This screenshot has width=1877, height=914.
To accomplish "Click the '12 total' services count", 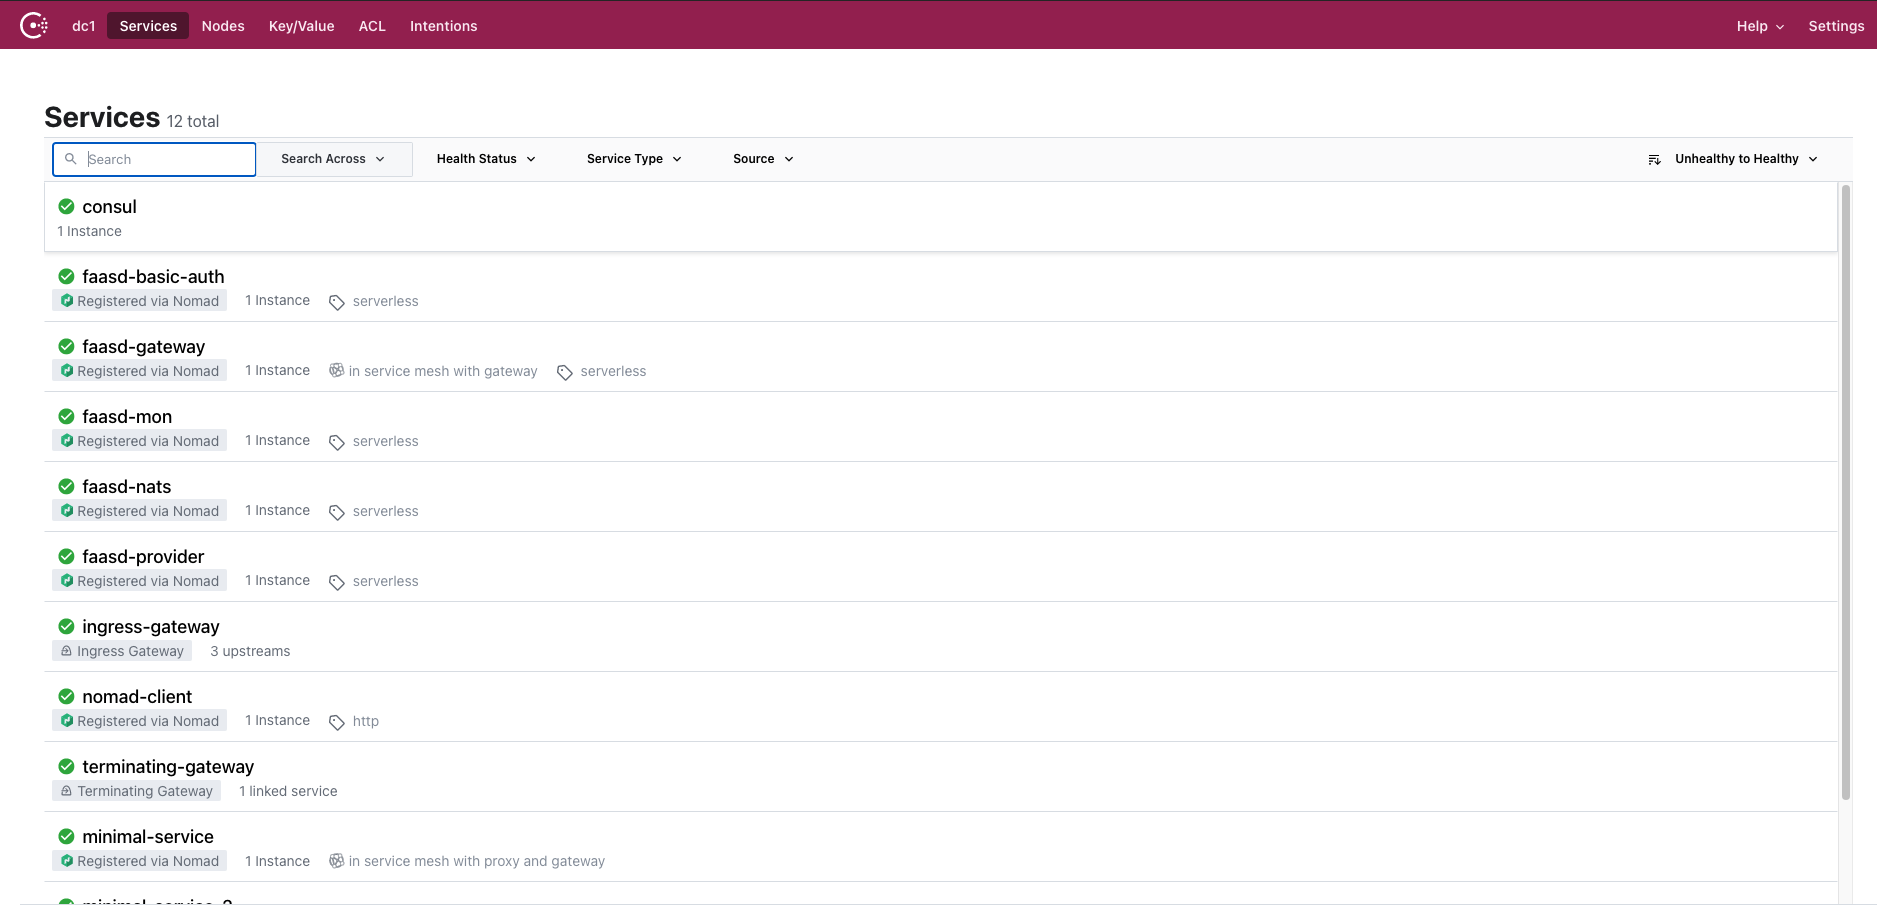I will tap(193, 121).
